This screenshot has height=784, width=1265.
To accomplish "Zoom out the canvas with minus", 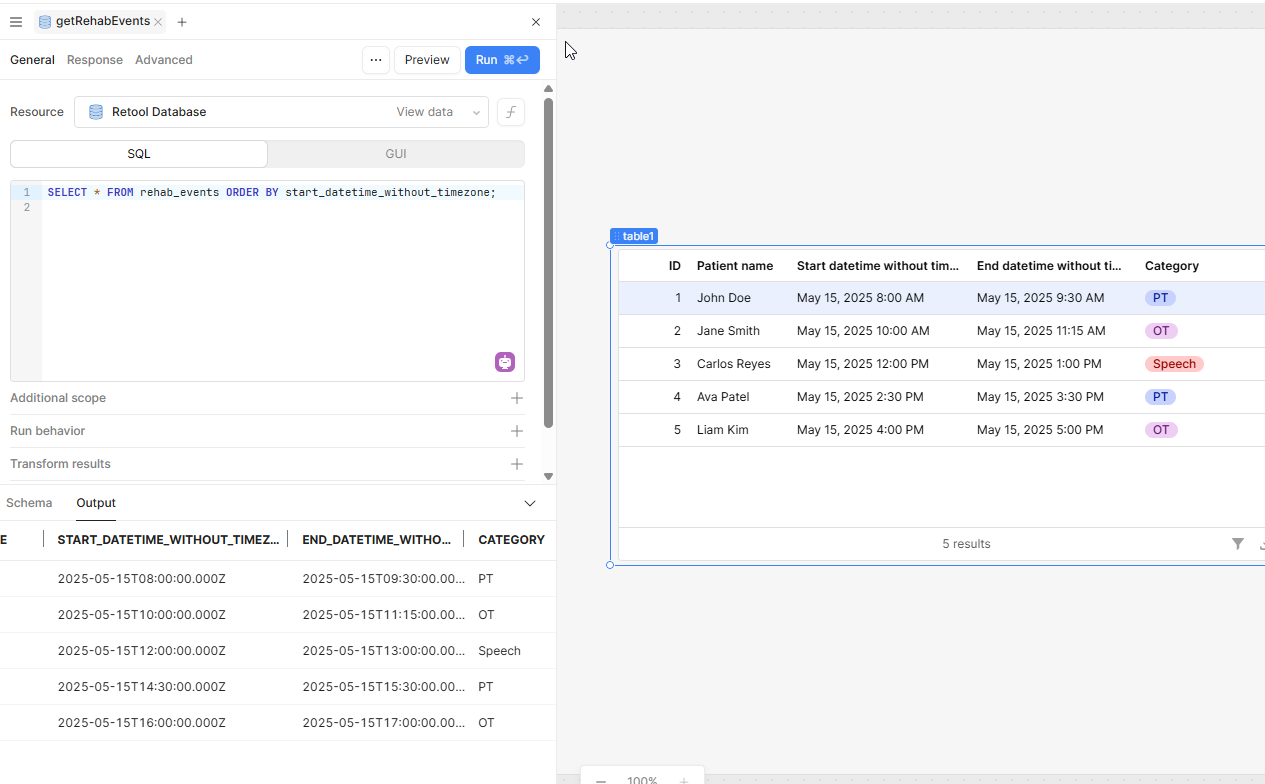I will coord(601,780).
